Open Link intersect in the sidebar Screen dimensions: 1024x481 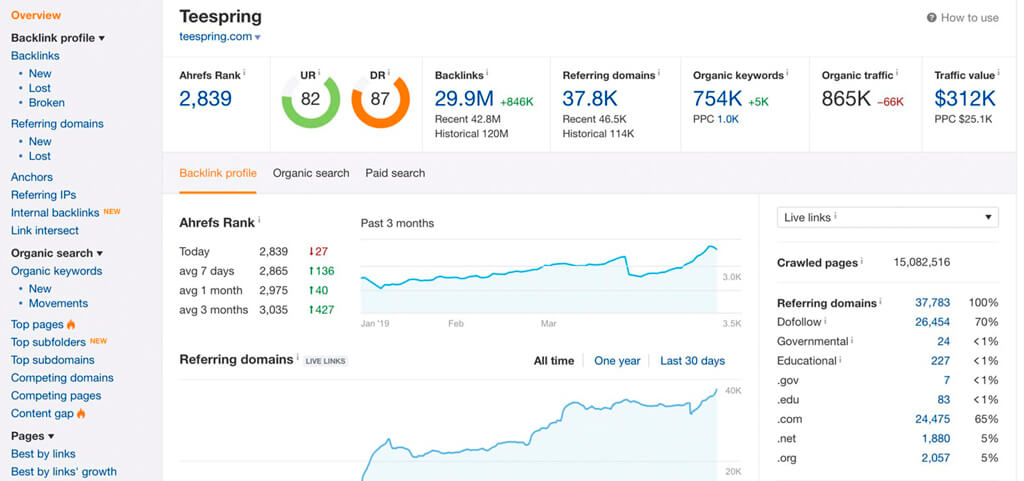[x=44, y=230]
